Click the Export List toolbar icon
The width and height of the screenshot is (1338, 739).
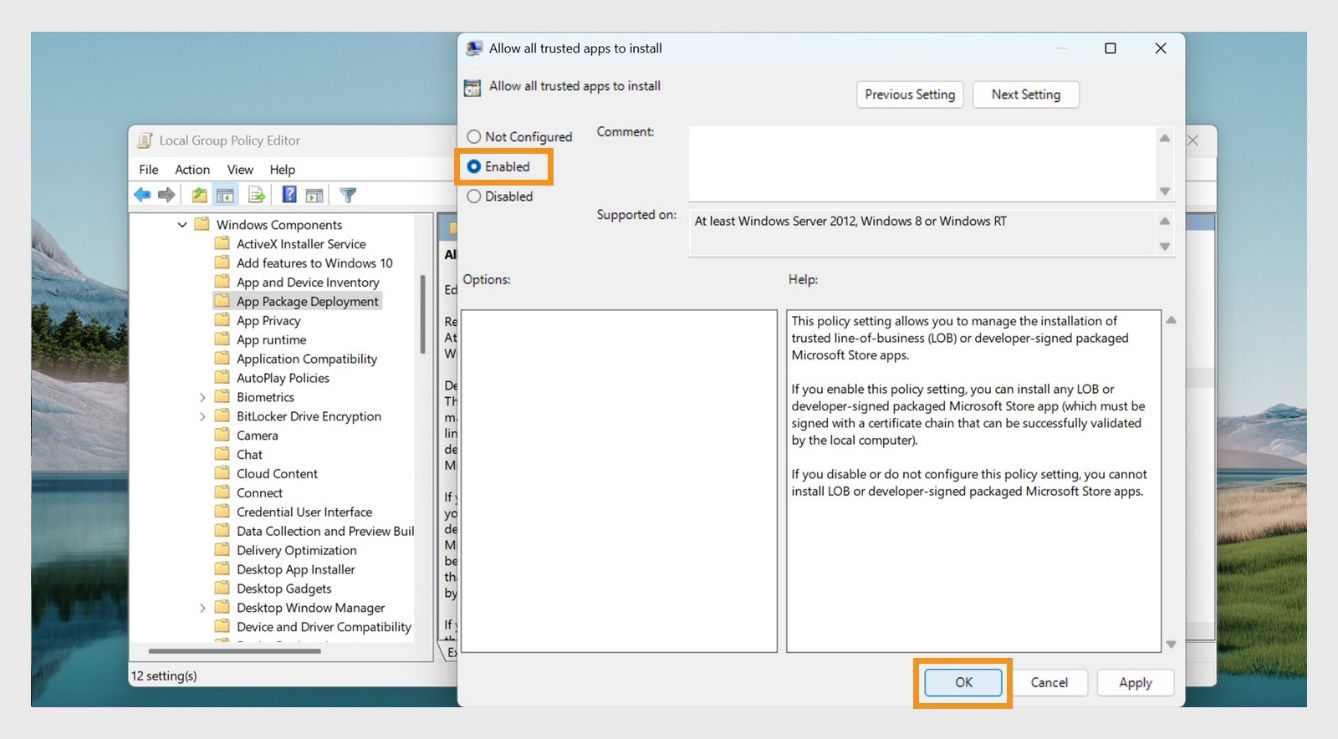(x=257, y=195)
